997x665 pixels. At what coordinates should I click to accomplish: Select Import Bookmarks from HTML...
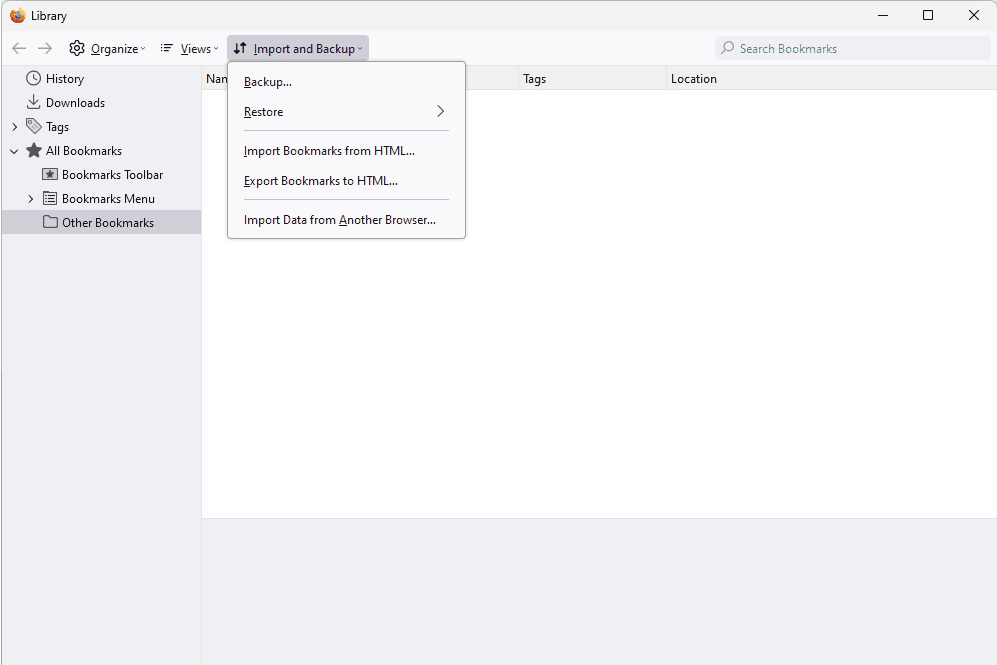[x=329, y=151]
